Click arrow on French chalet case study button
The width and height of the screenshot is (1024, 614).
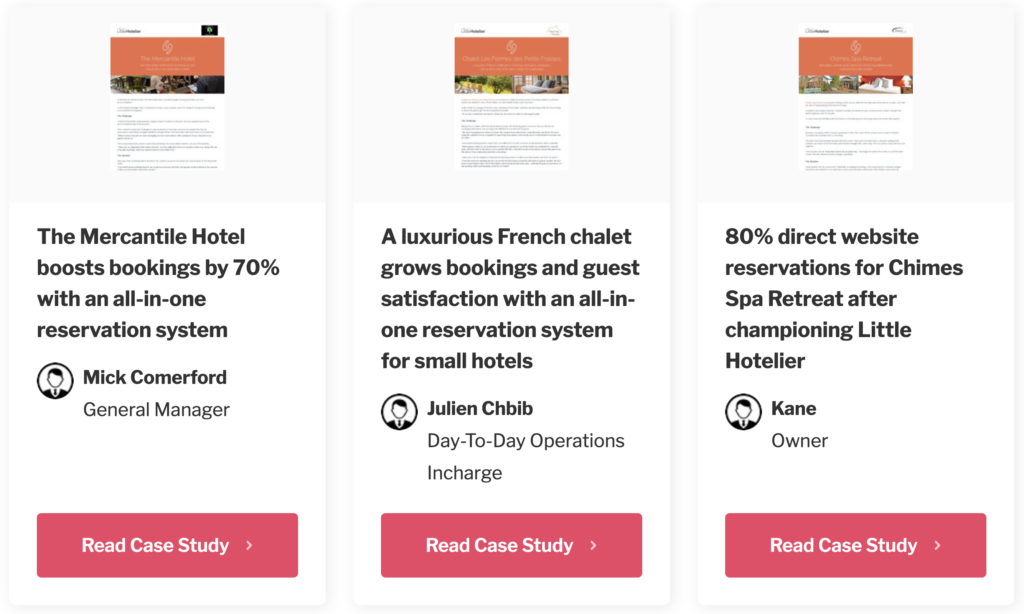(593, 546)
